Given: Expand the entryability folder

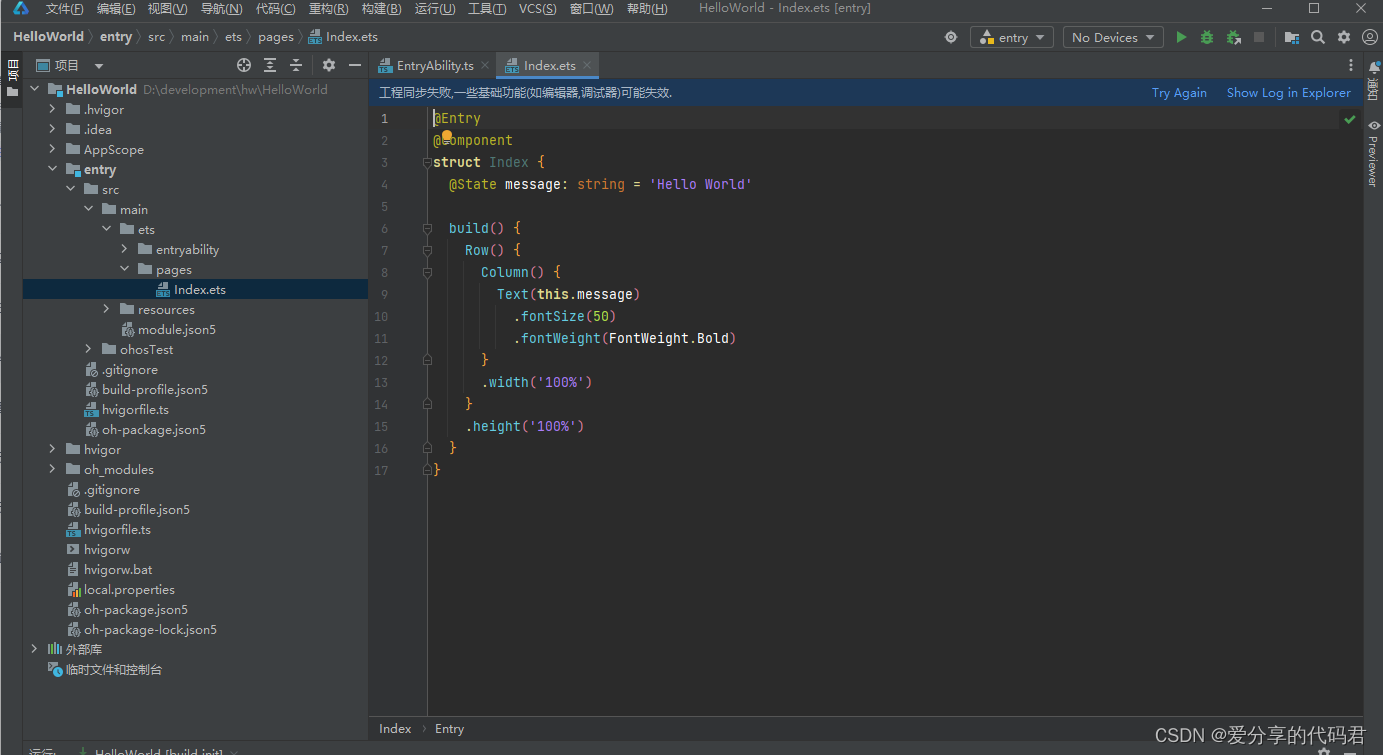Looking at the screenshot, I should click(x=125, y=249).
